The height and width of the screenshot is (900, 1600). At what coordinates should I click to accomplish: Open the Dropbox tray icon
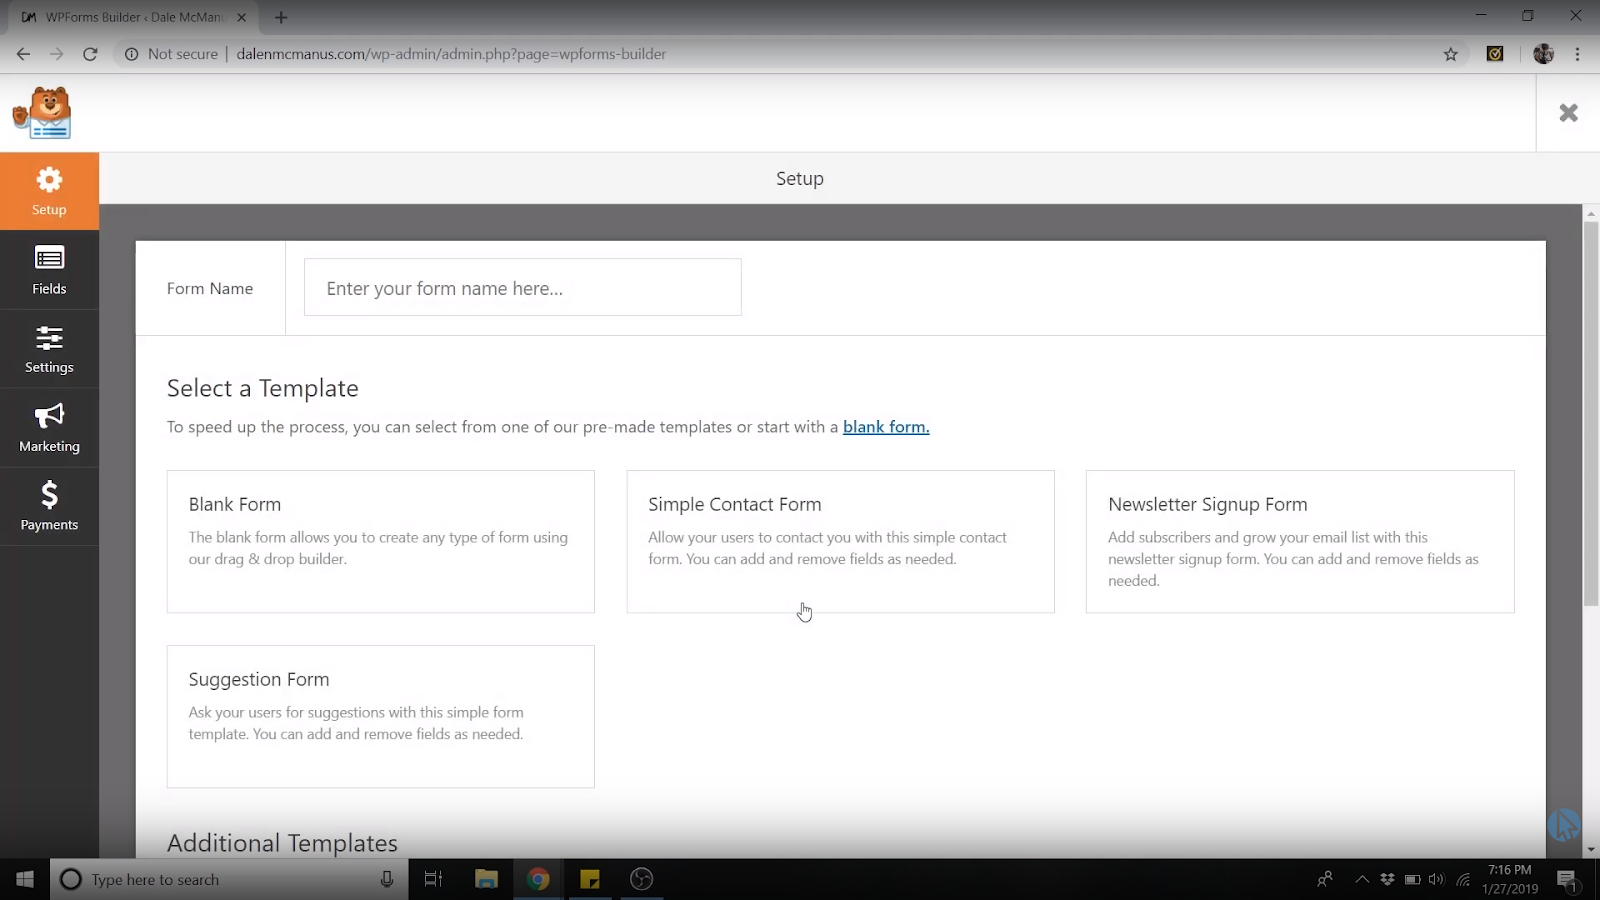tap(1387, 879)
